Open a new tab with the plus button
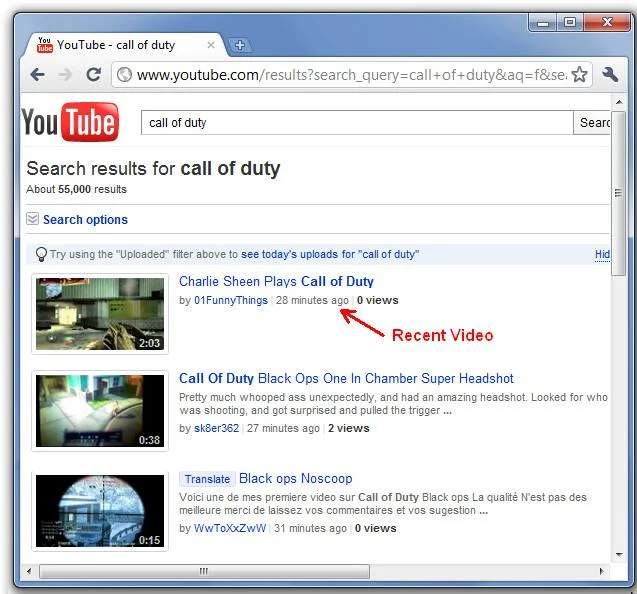Screen dimensions: 637x594 [x=240, y=45]
